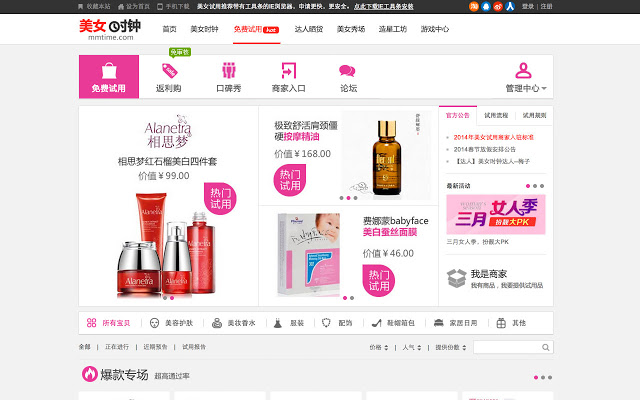Open 2014春节放假安排公告 announcement
The image size is (640, 400).
(484, 149)
